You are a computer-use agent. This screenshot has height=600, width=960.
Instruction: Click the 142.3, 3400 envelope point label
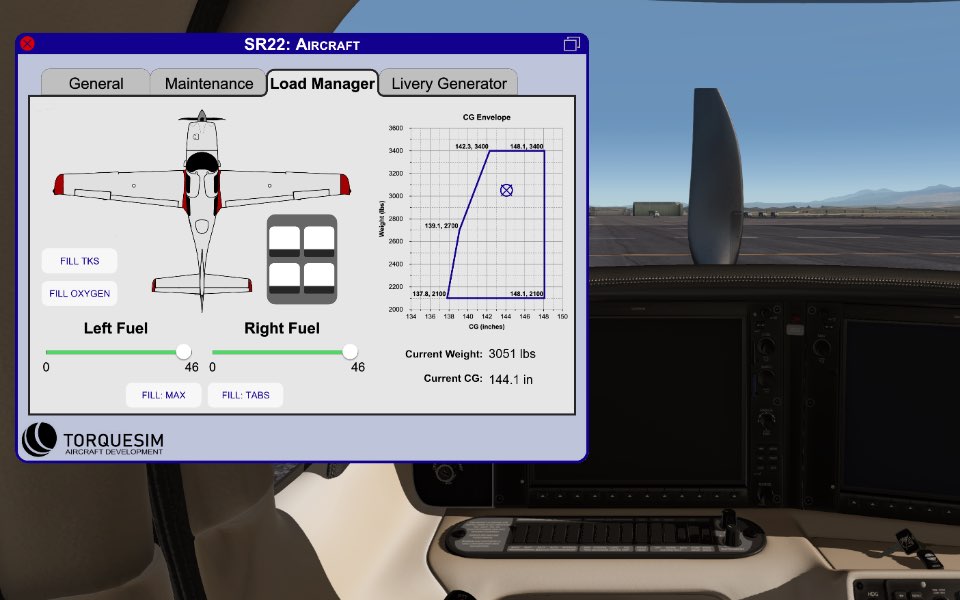click(471, 146)
